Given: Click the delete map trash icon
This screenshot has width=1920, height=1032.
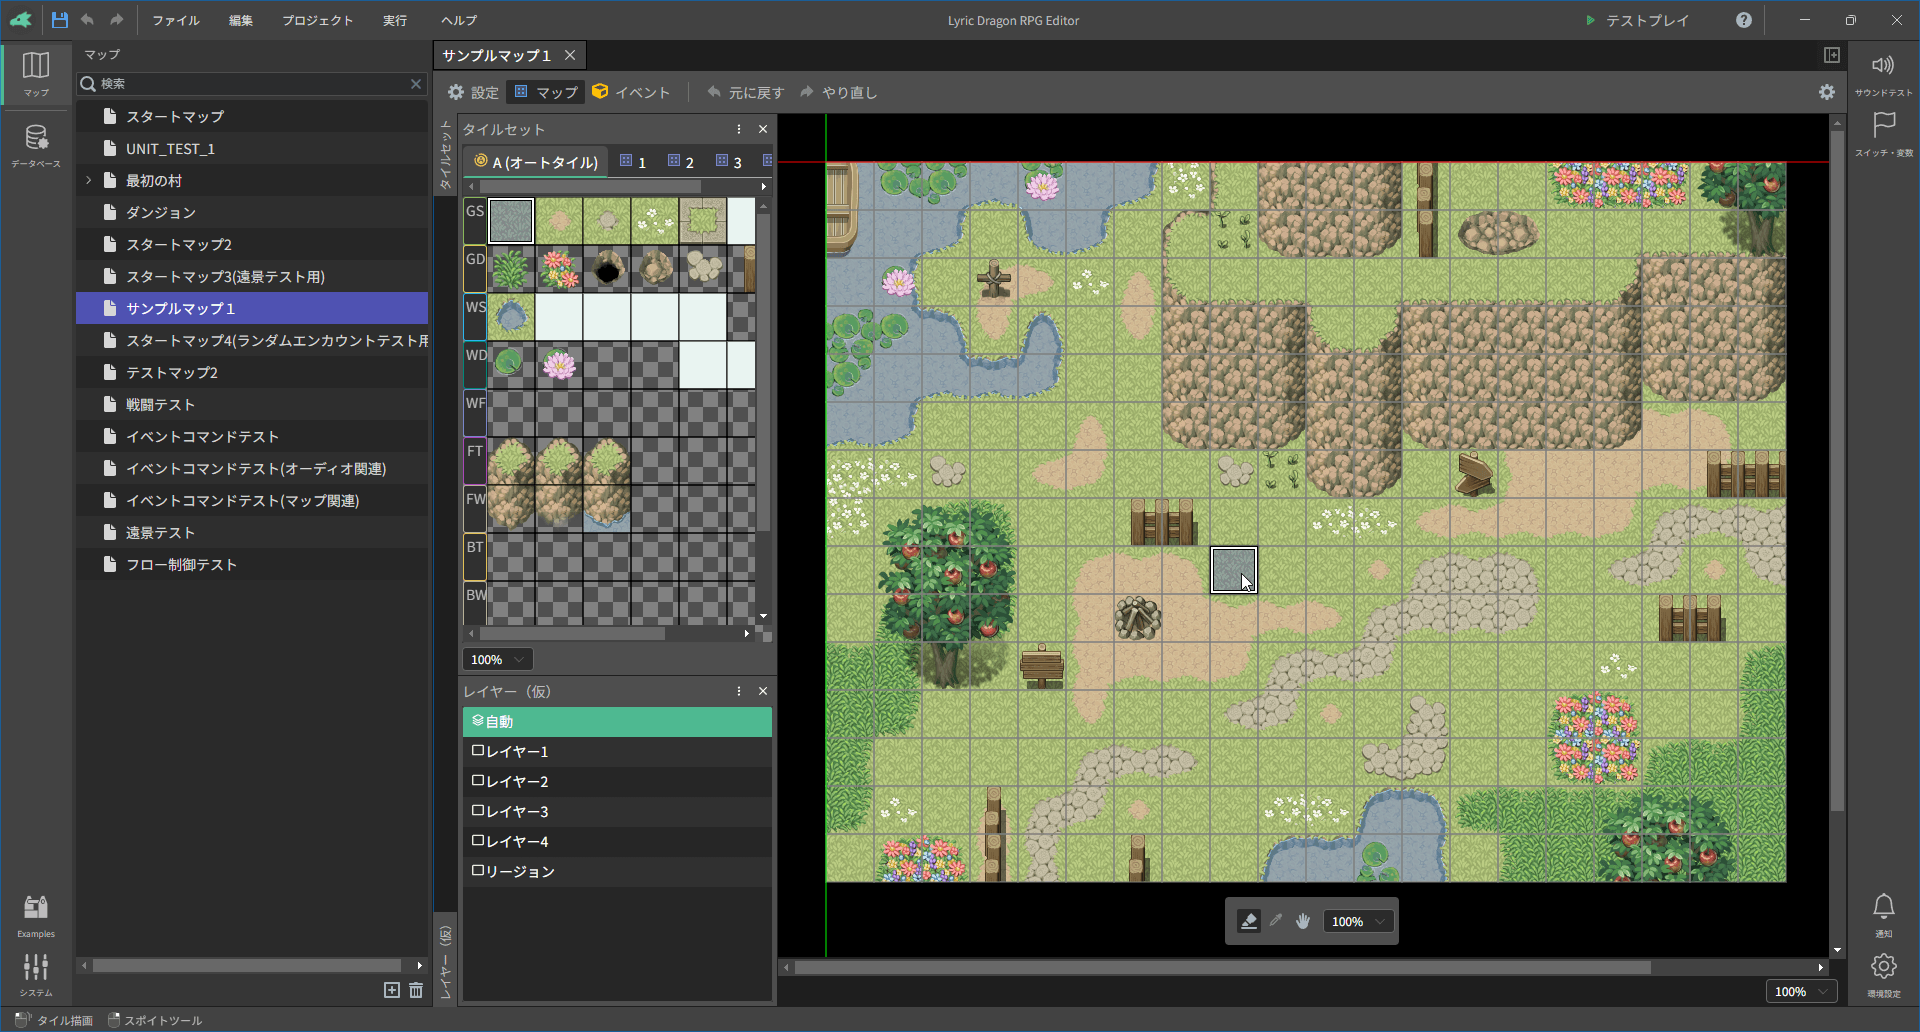Looking at the screenshot, I should coord(416,990).
